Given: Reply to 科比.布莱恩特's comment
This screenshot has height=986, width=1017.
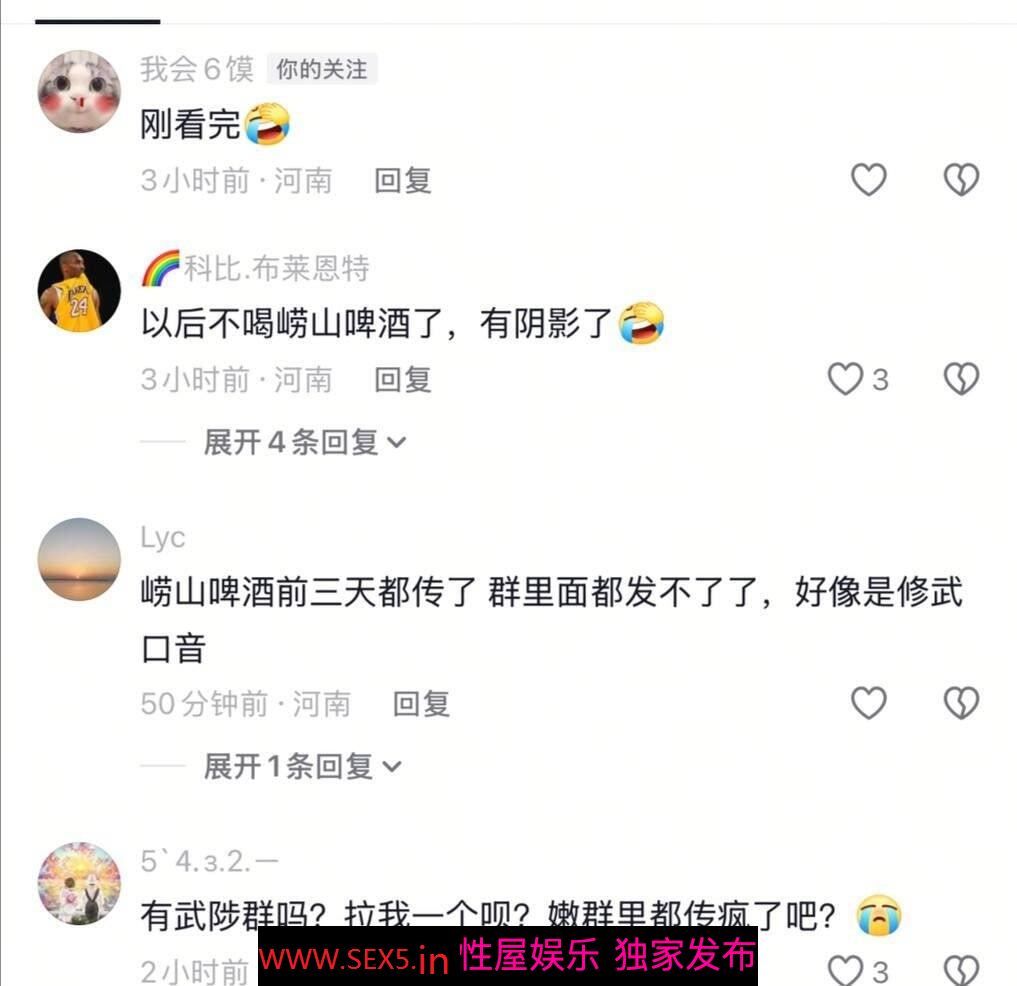Looking at the screenshot, I should (403, 379).
